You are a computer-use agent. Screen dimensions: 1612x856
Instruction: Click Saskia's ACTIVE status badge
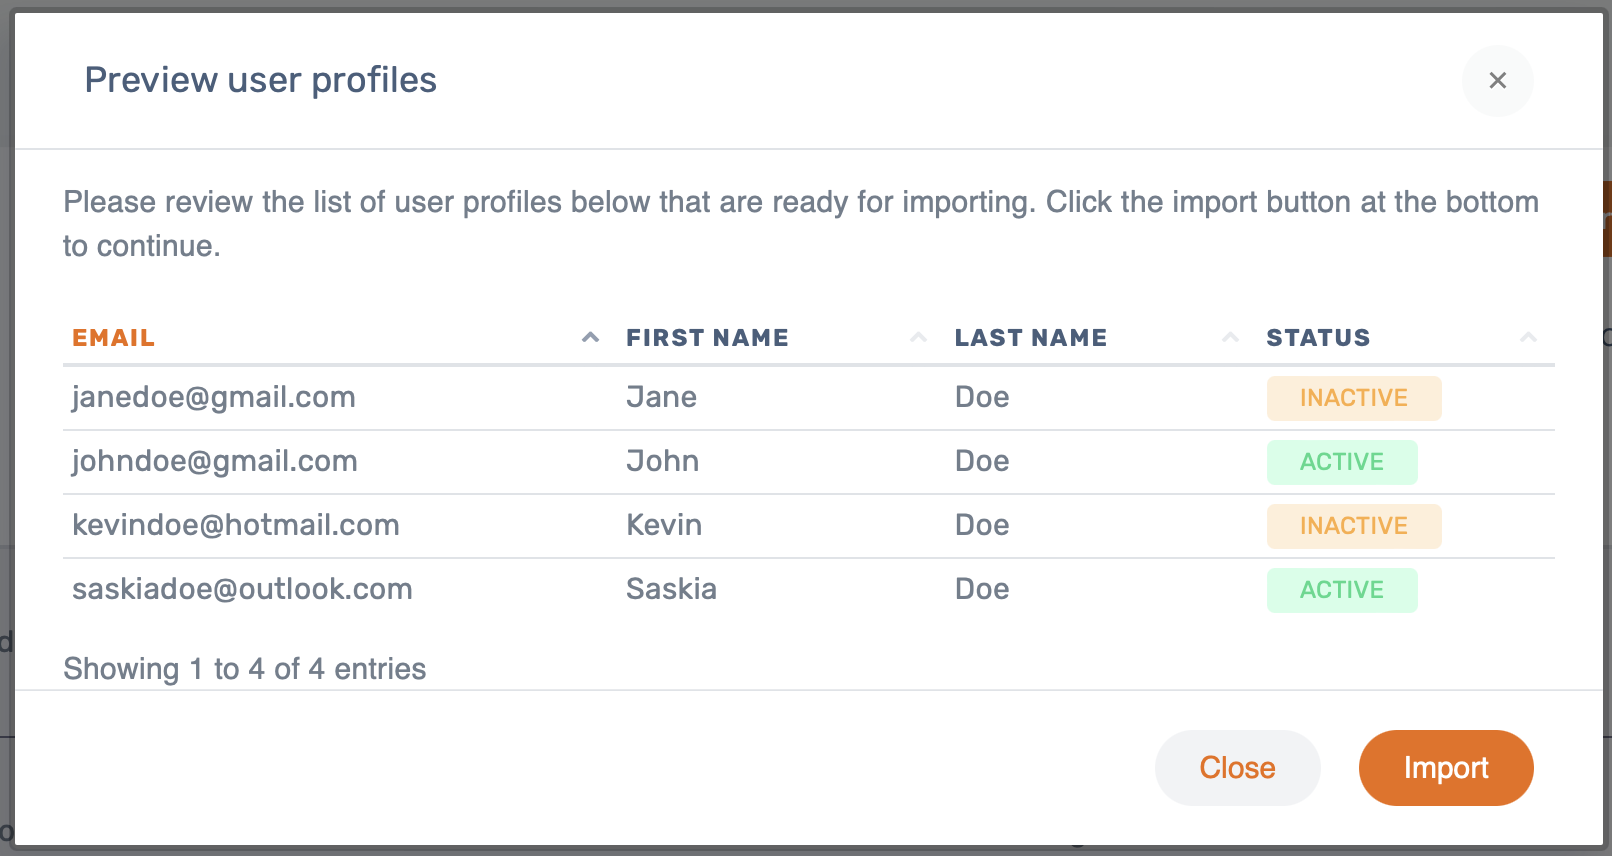(x=1341, y=590)
